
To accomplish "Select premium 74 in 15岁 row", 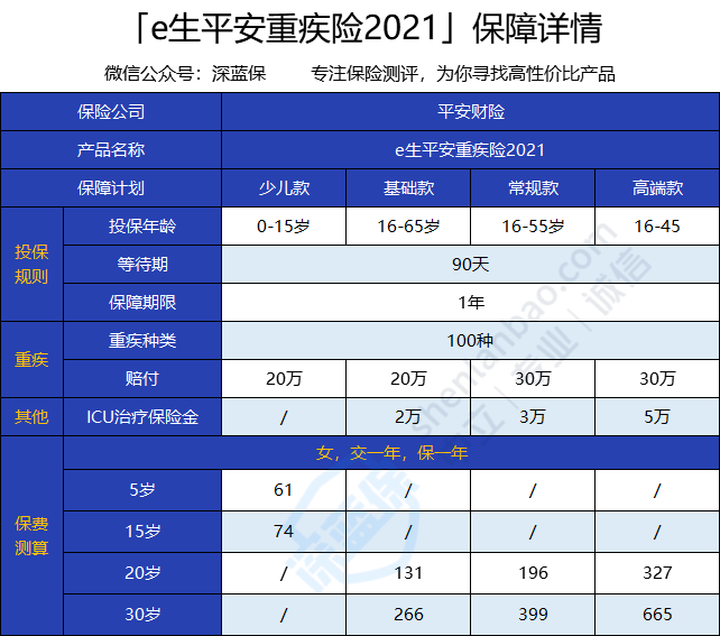I will [x=284, y=531].
